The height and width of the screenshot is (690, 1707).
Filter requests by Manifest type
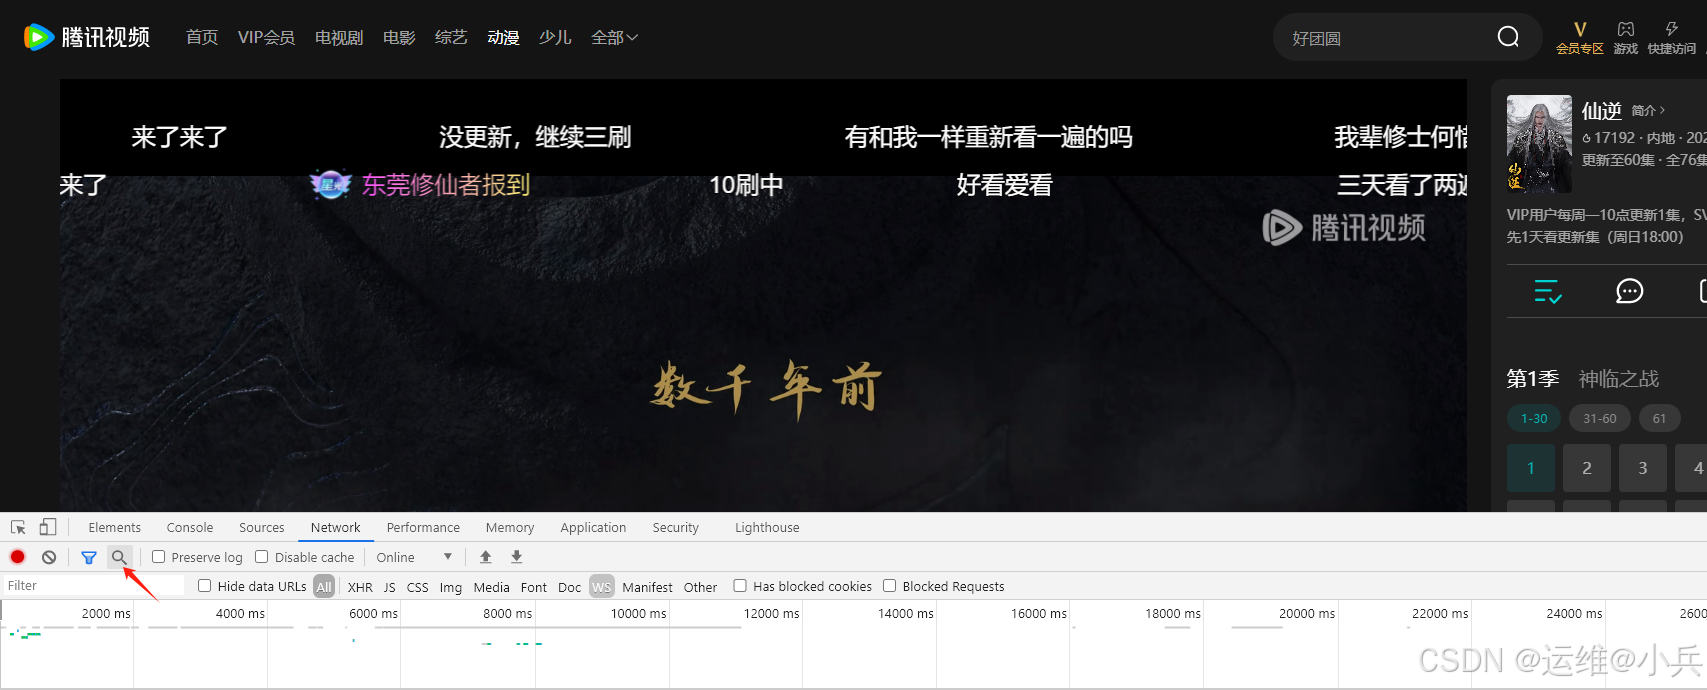647,587
